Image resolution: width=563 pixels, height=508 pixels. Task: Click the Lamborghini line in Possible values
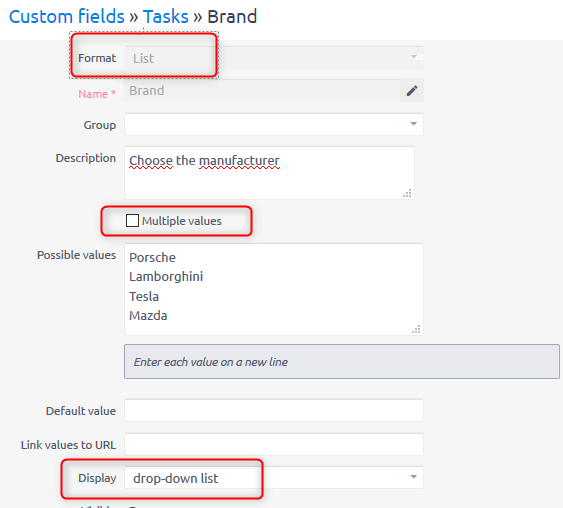(166, 277)
